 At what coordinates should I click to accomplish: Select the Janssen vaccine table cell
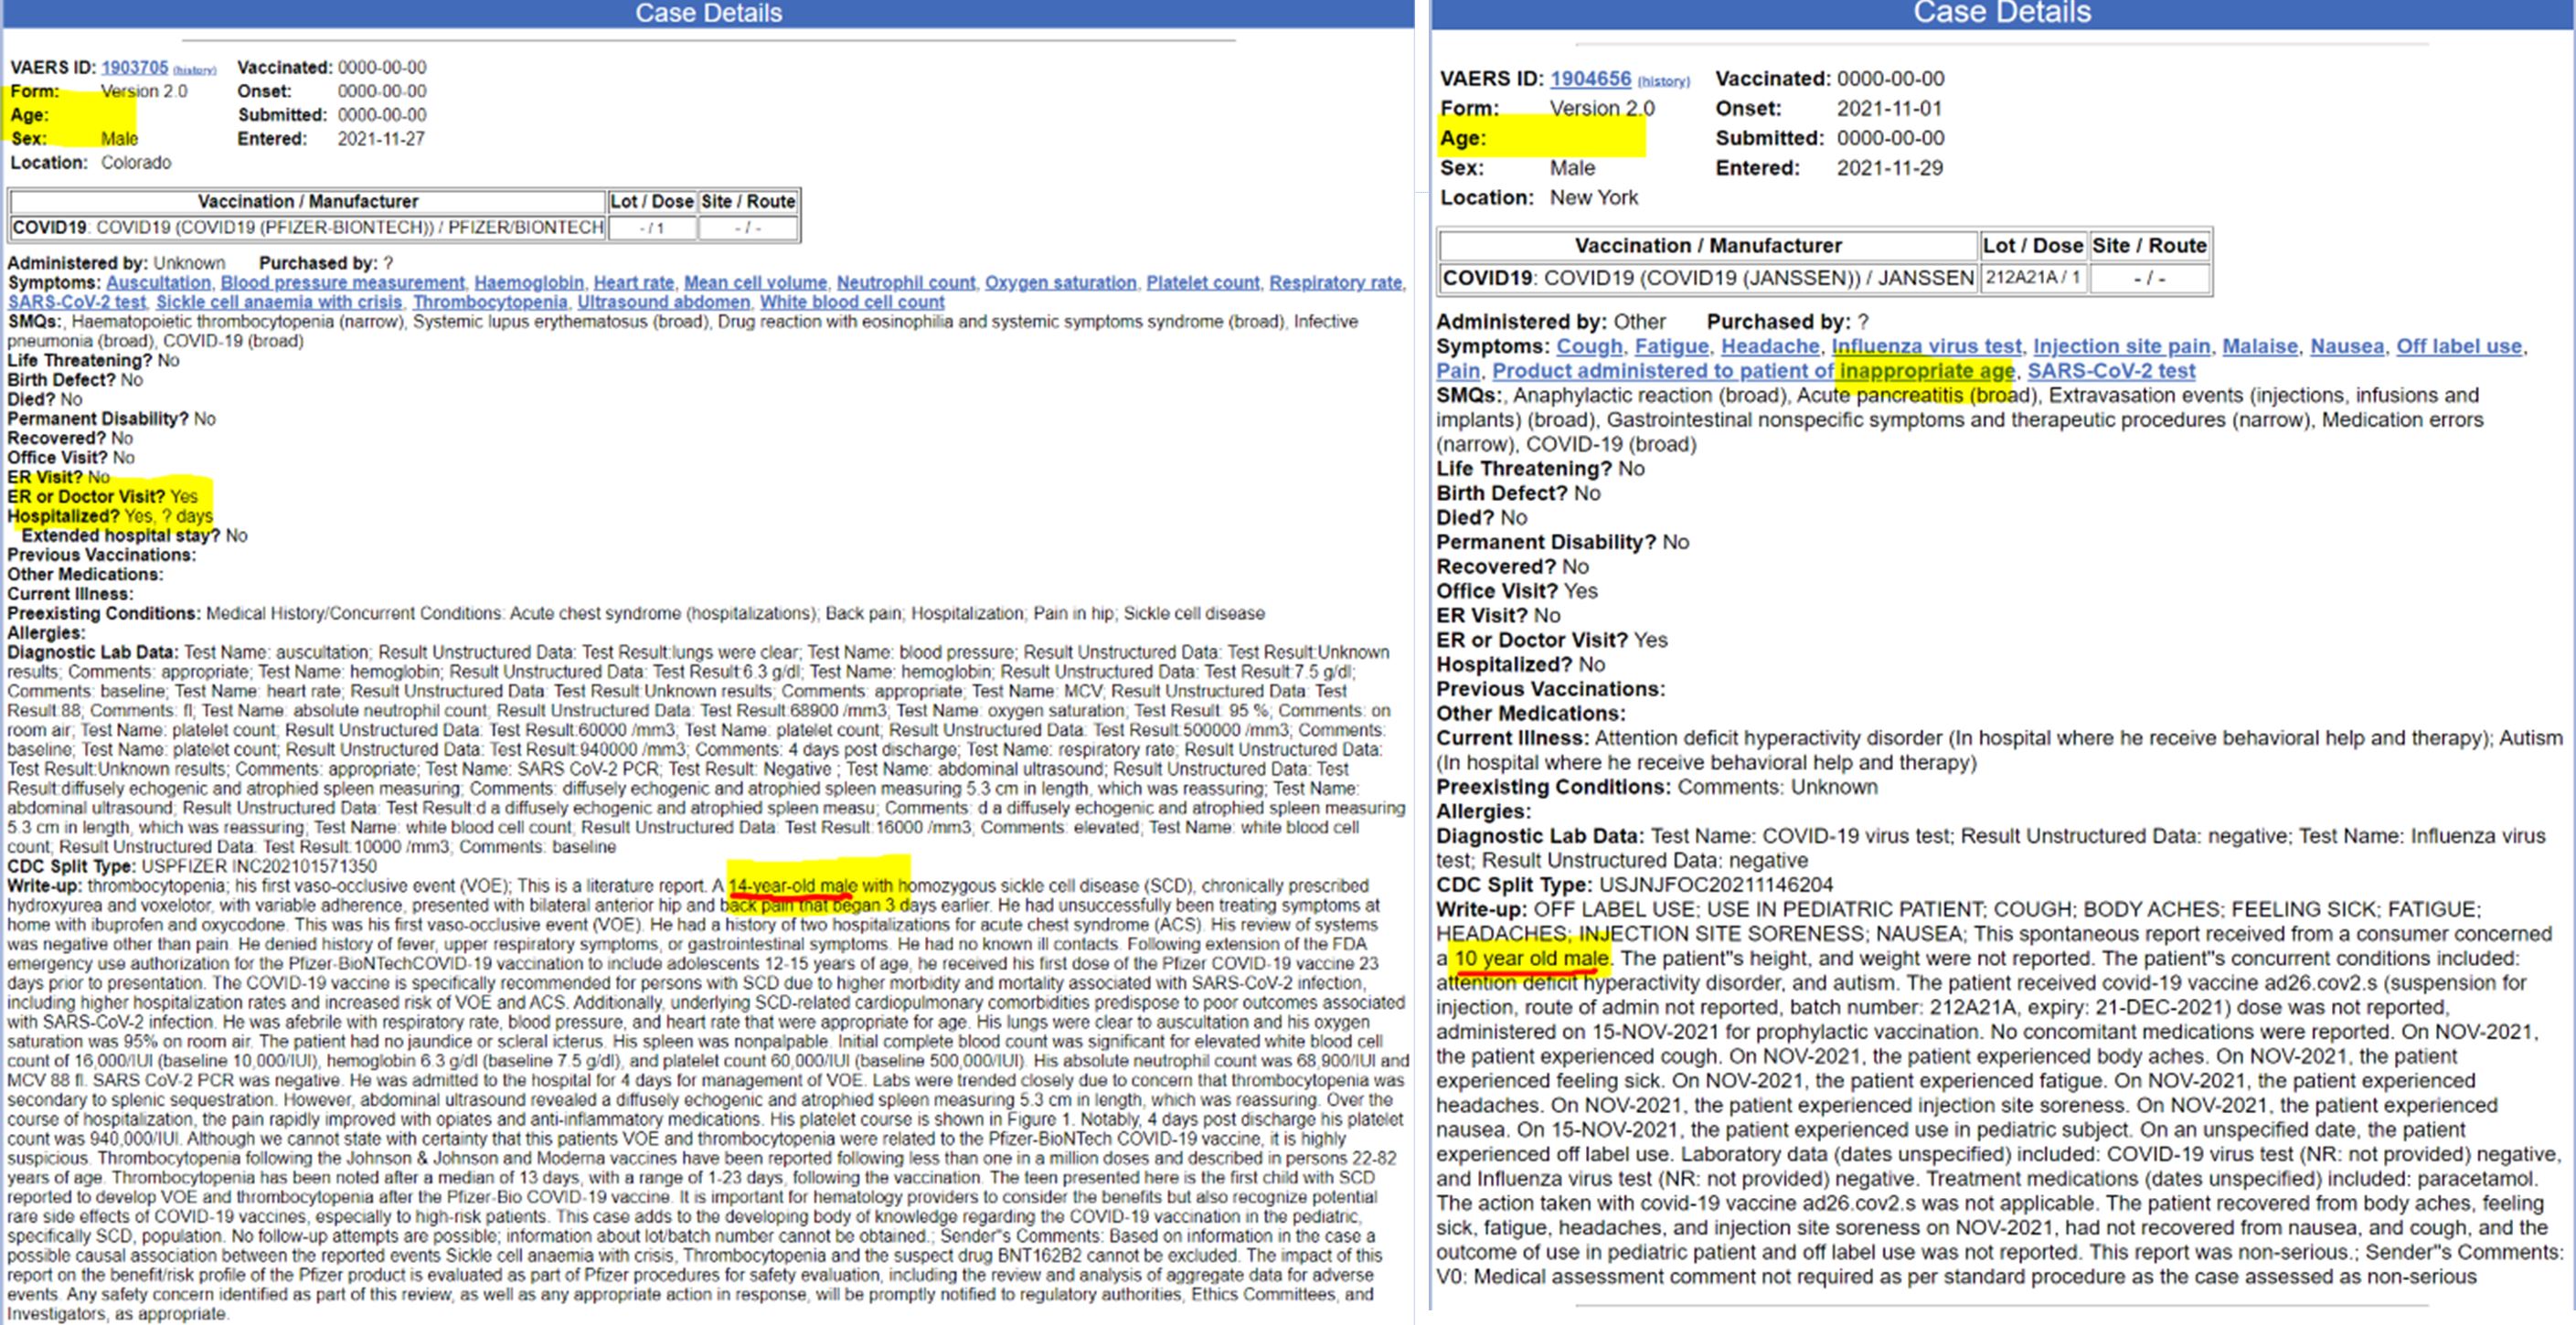click(x=1708, y=278)
